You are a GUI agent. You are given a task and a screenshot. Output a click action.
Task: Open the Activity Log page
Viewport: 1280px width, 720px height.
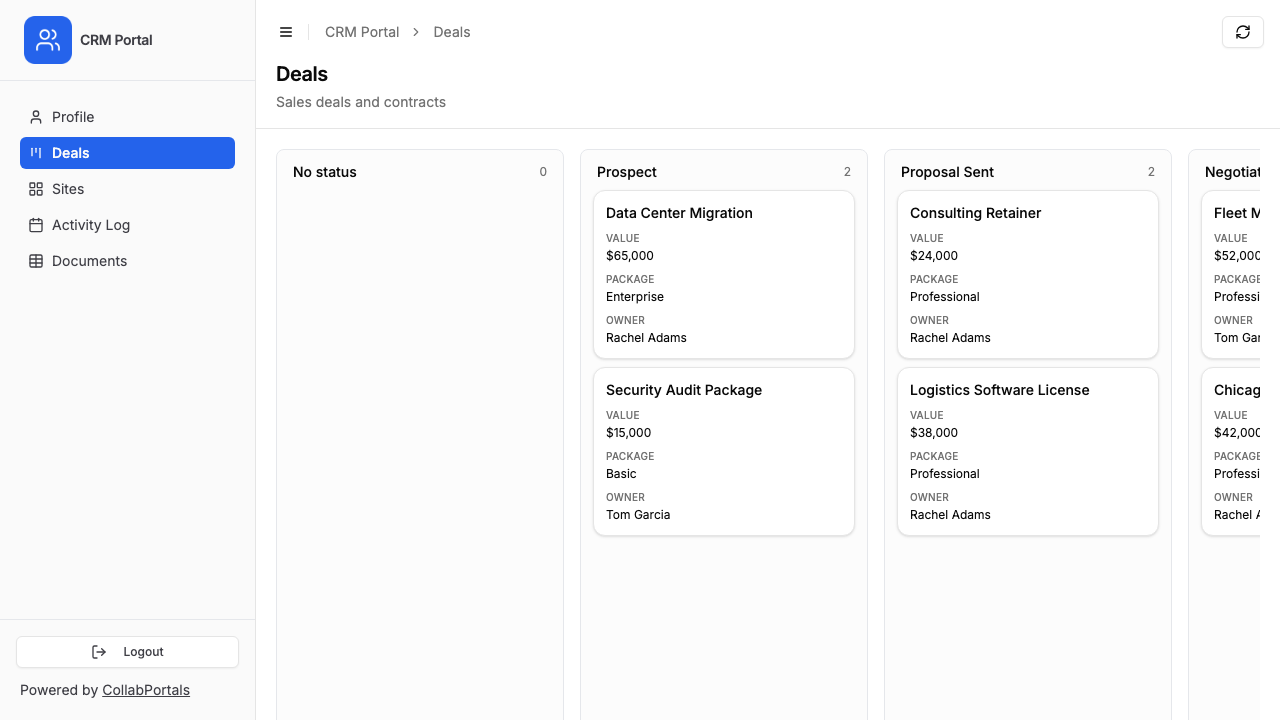[x=127, y=225]
